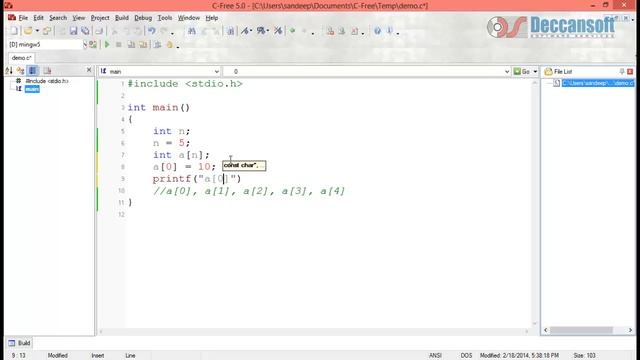
Task: Open the compiler [D] mingw5 dropdown
Action: pyautogui.click(x=85, y=44)
